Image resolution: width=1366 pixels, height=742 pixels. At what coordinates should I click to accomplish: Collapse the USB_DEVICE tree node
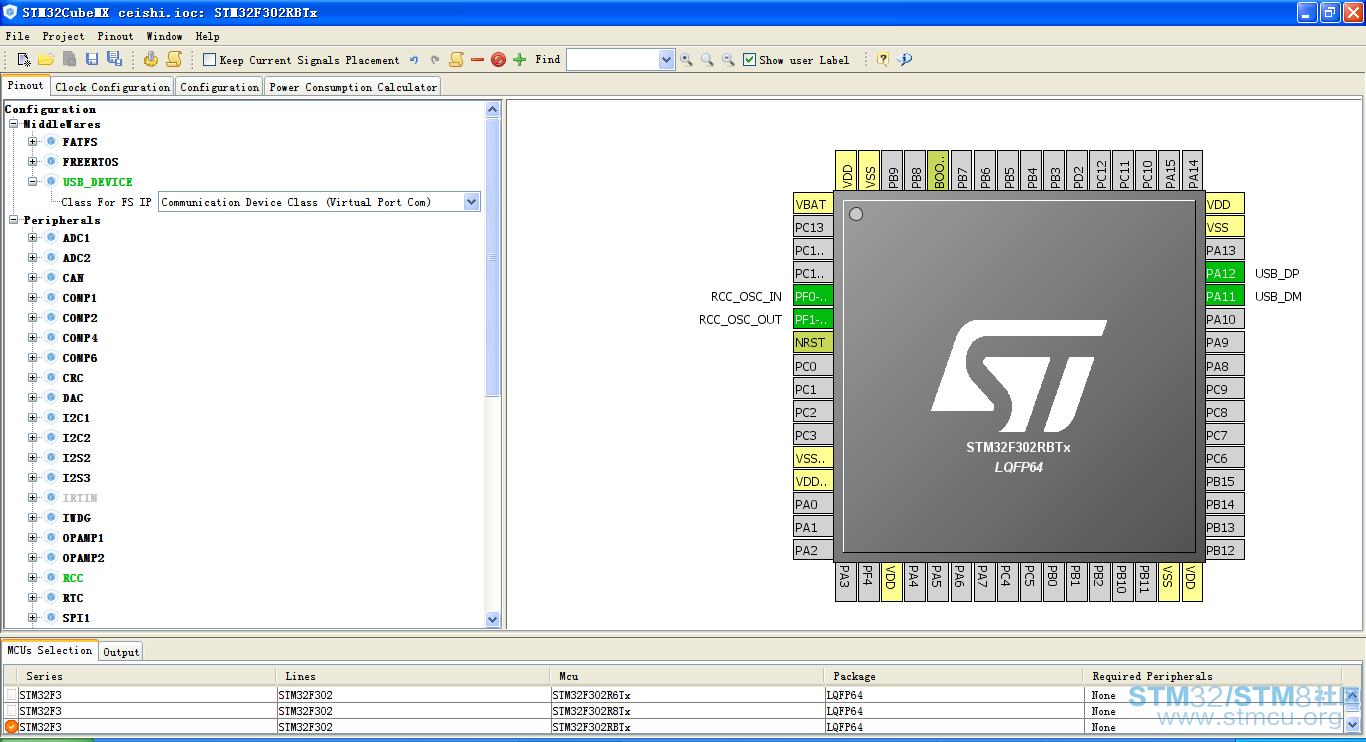[33, 182]
